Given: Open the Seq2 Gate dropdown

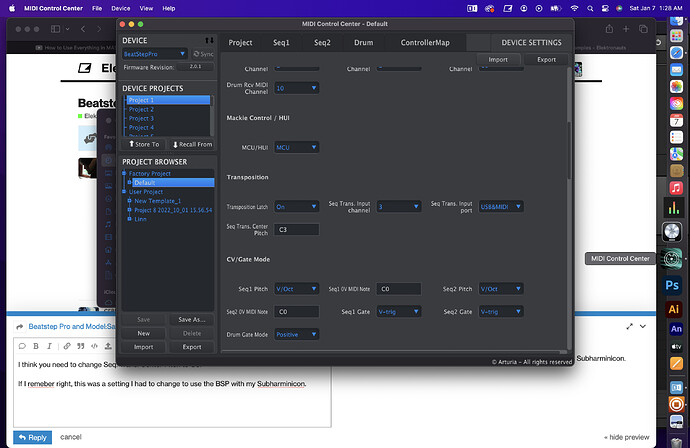Looking at the screenshot, I should [x=501, y=312].
